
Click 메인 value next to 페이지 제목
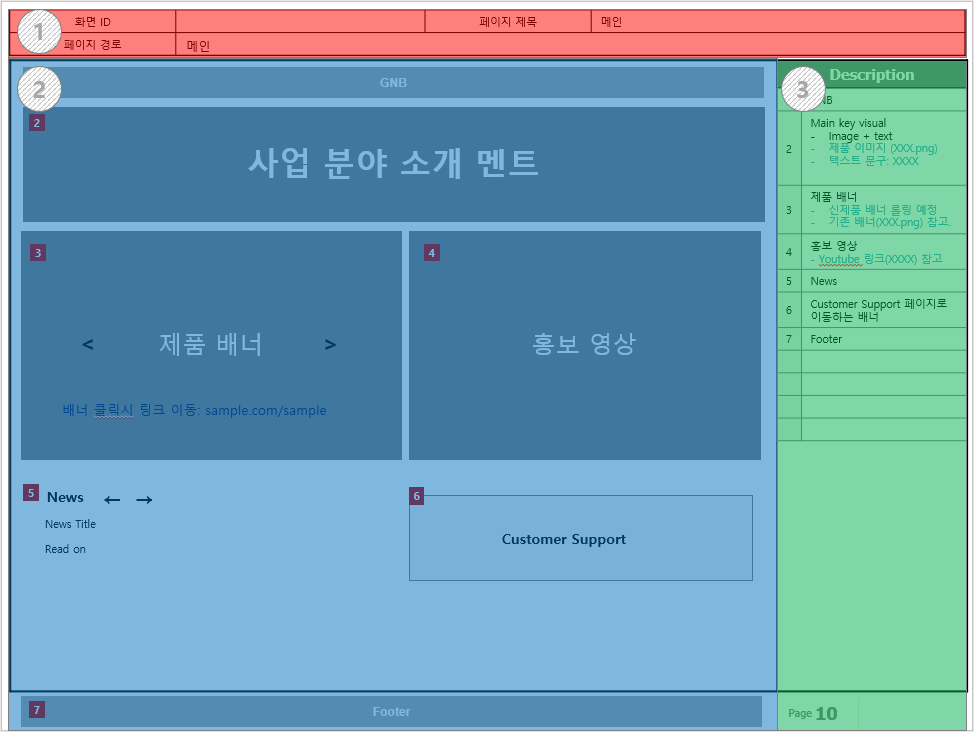click(611, 22)
